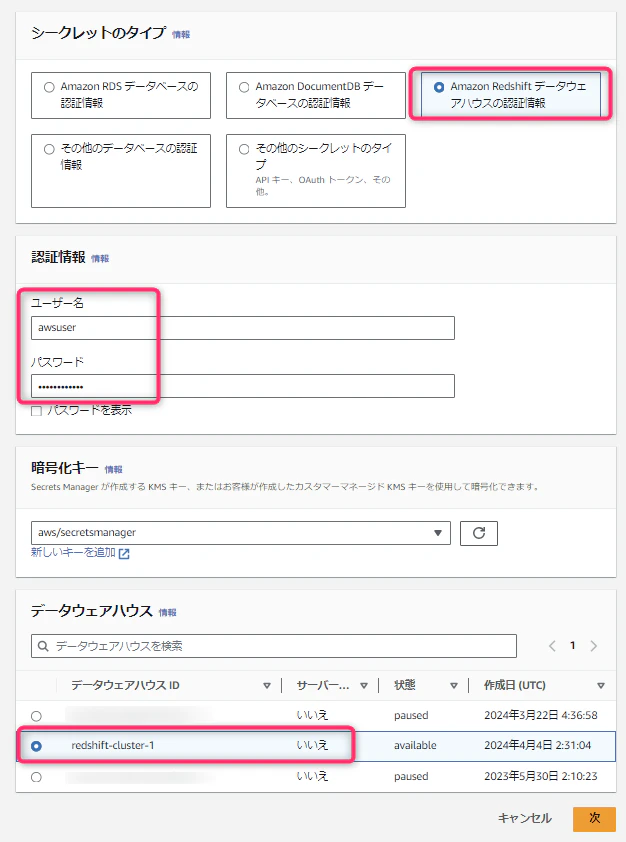Open 情報 link beside シークレットのタイプ

(181, 34)
